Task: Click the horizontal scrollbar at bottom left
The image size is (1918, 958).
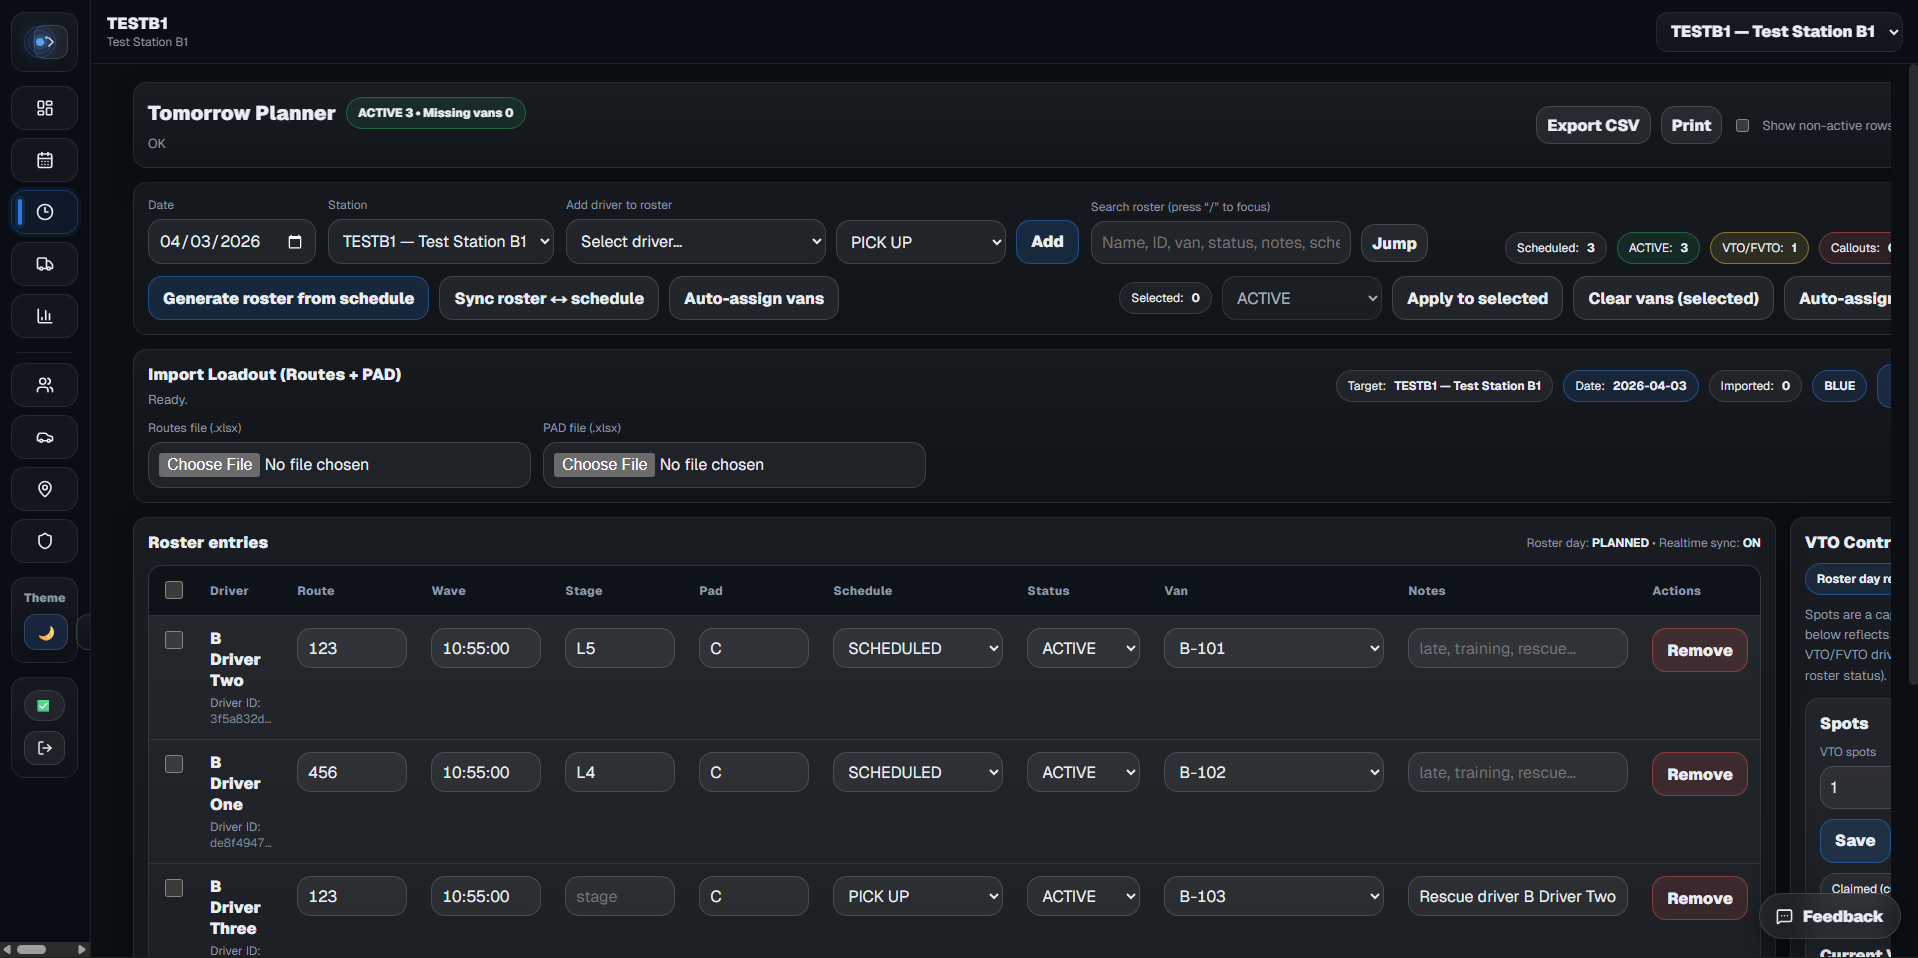Action: (x=32, y=949)
